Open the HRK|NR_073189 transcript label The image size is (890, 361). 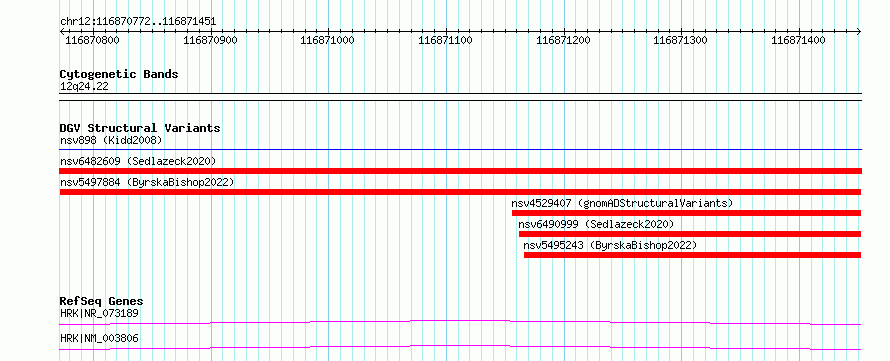(x=99, y=313)
